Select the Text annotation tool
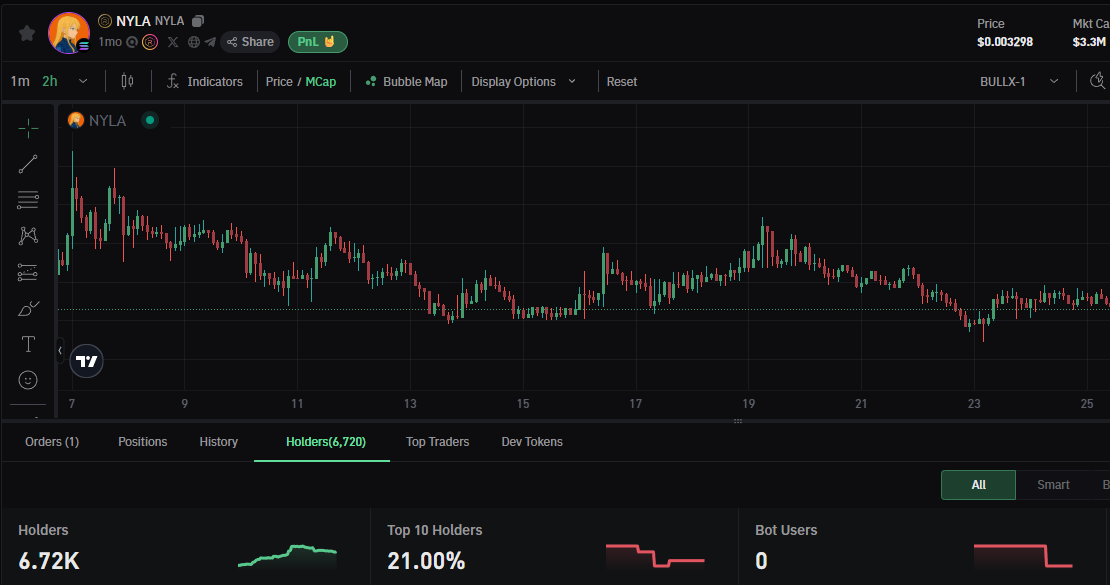Image resolution: width=1110 pixels, height=585 pixels. tap(28, 344)
